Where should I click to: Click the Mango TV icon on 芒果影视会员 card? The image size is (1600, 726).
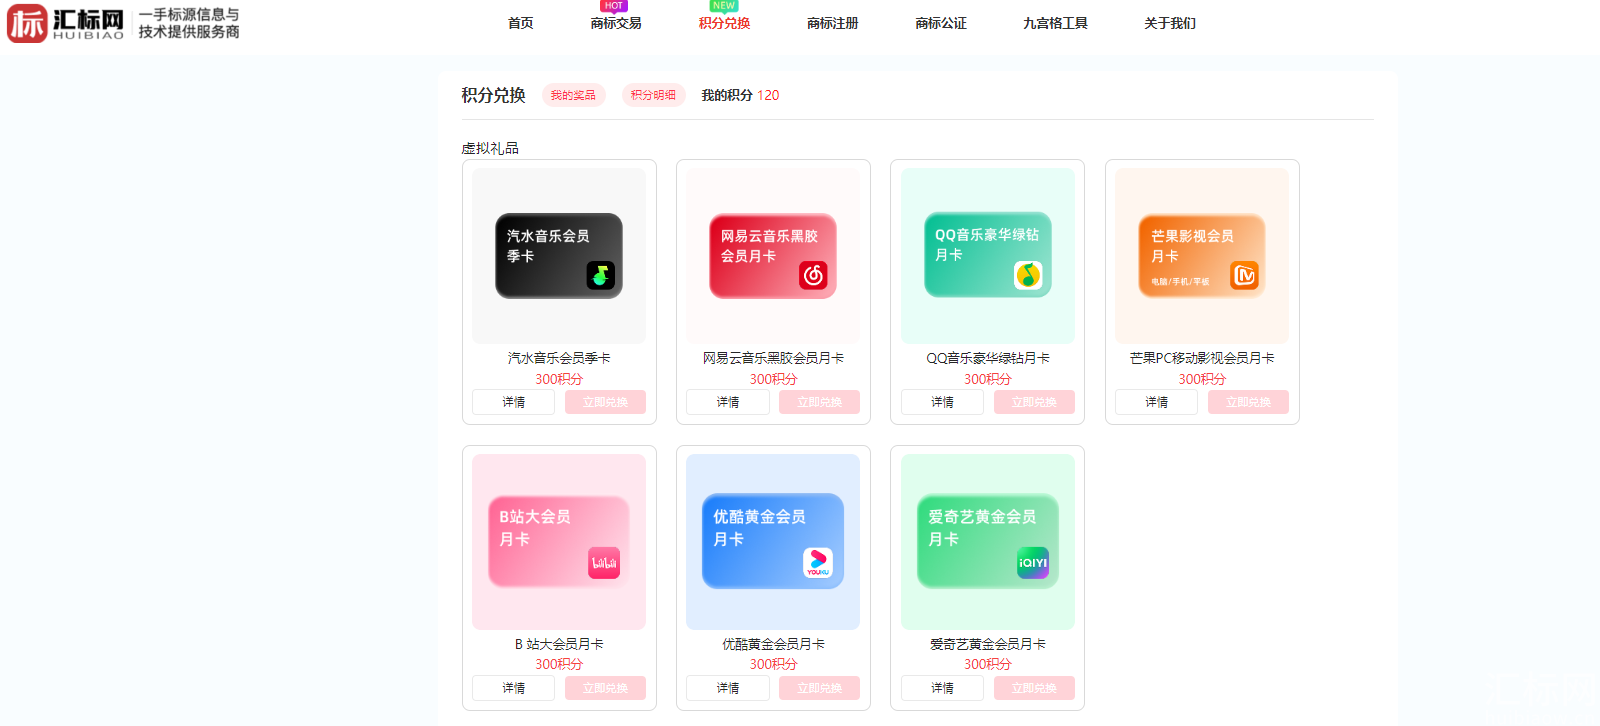tap(1244, 275)
